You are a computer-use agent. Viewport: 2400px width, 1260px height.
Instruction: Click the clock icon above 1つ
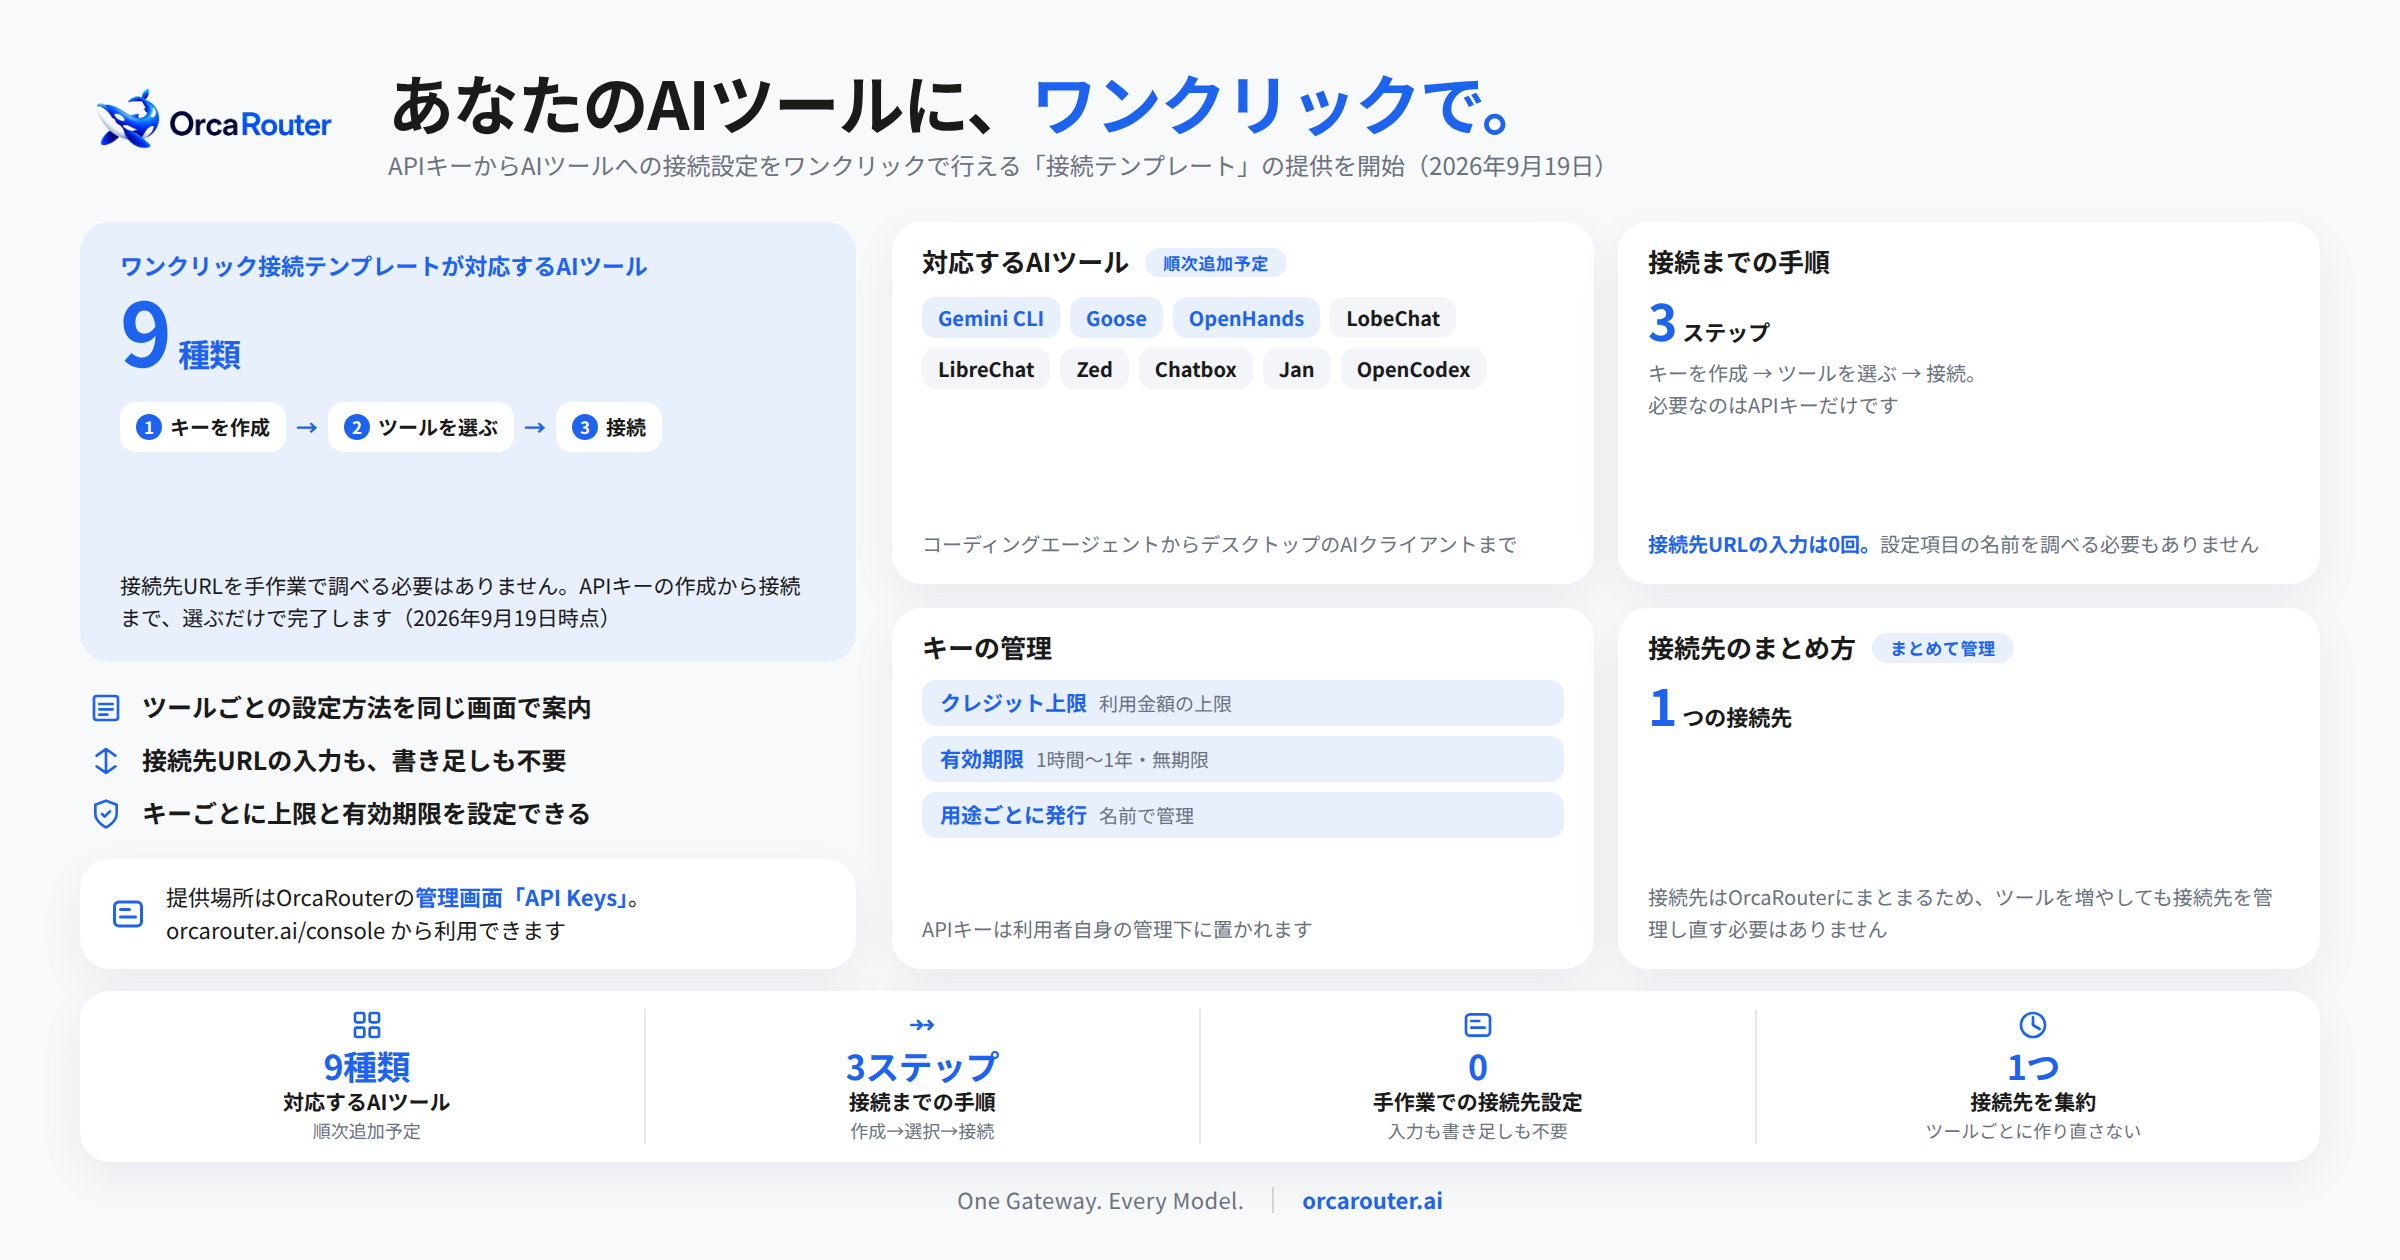click(2033, 1025)
